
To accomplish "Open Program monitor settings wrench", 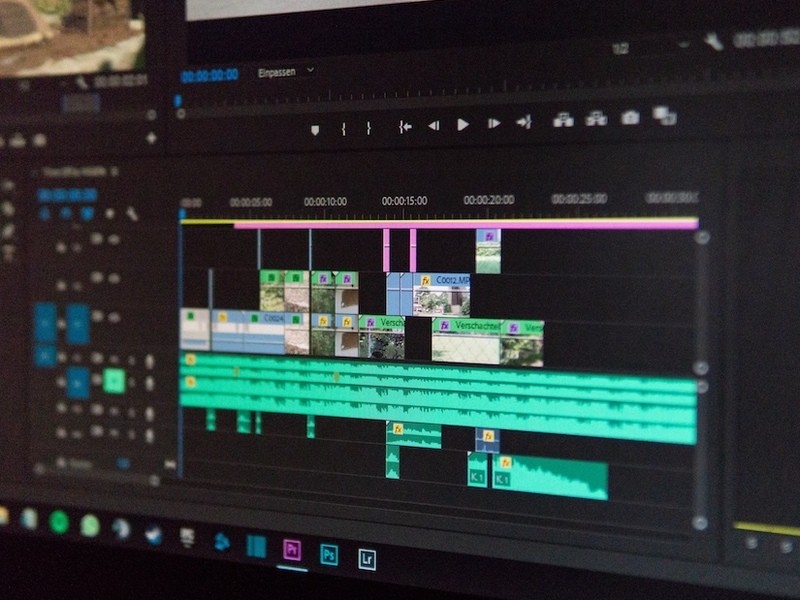I will pos(714,41).
